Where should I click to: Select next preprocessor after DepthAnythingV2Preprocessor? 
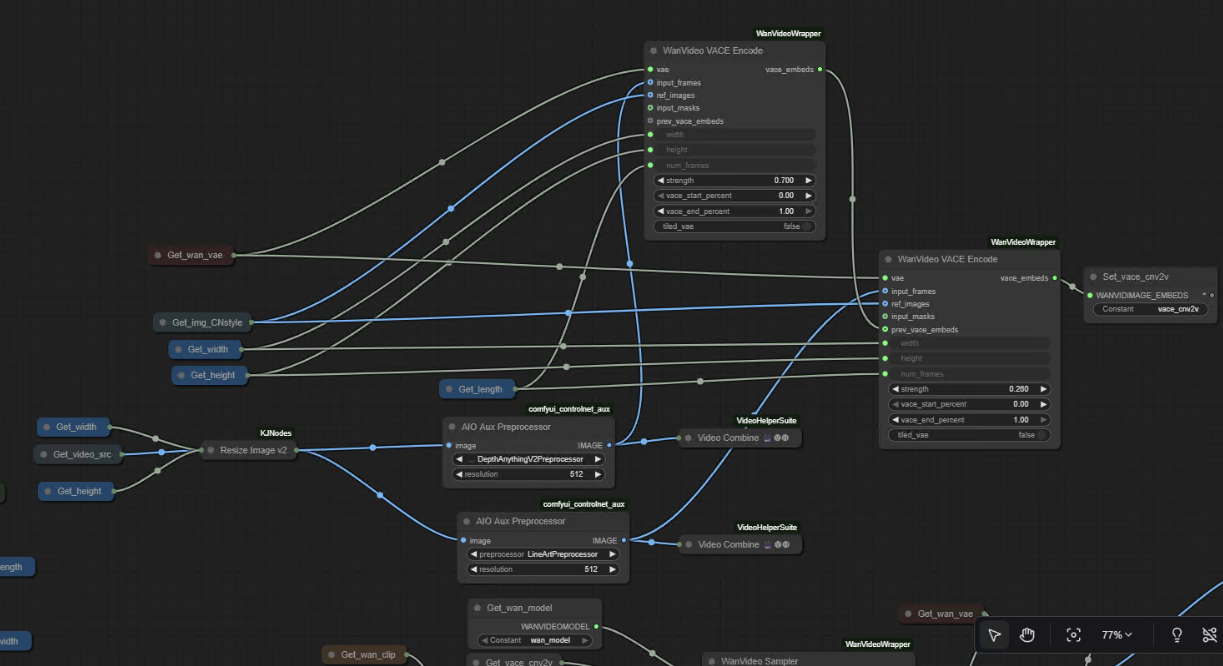click(598, 459)
